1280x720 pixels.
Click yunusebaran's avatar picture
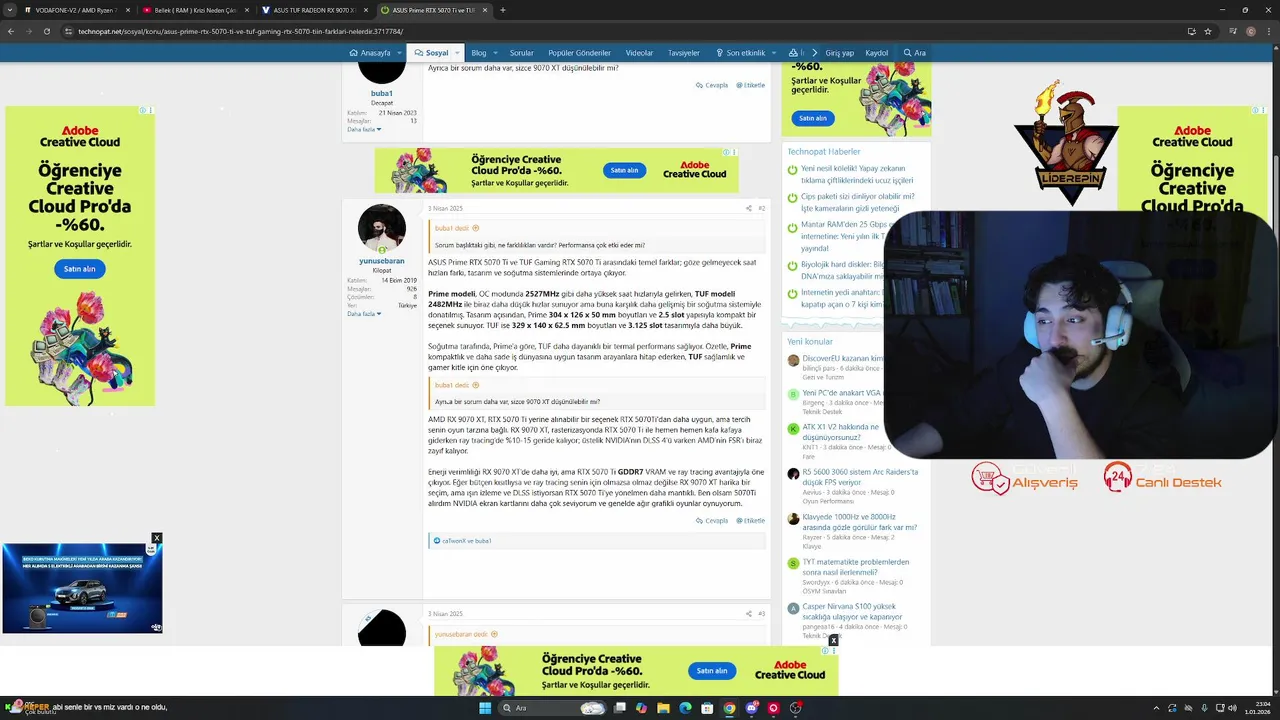[382, 228]
